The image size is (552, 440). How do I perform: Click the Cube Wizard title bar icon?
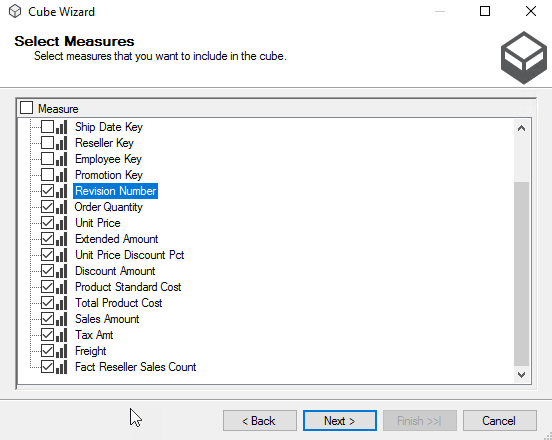(x=15, y=12)
